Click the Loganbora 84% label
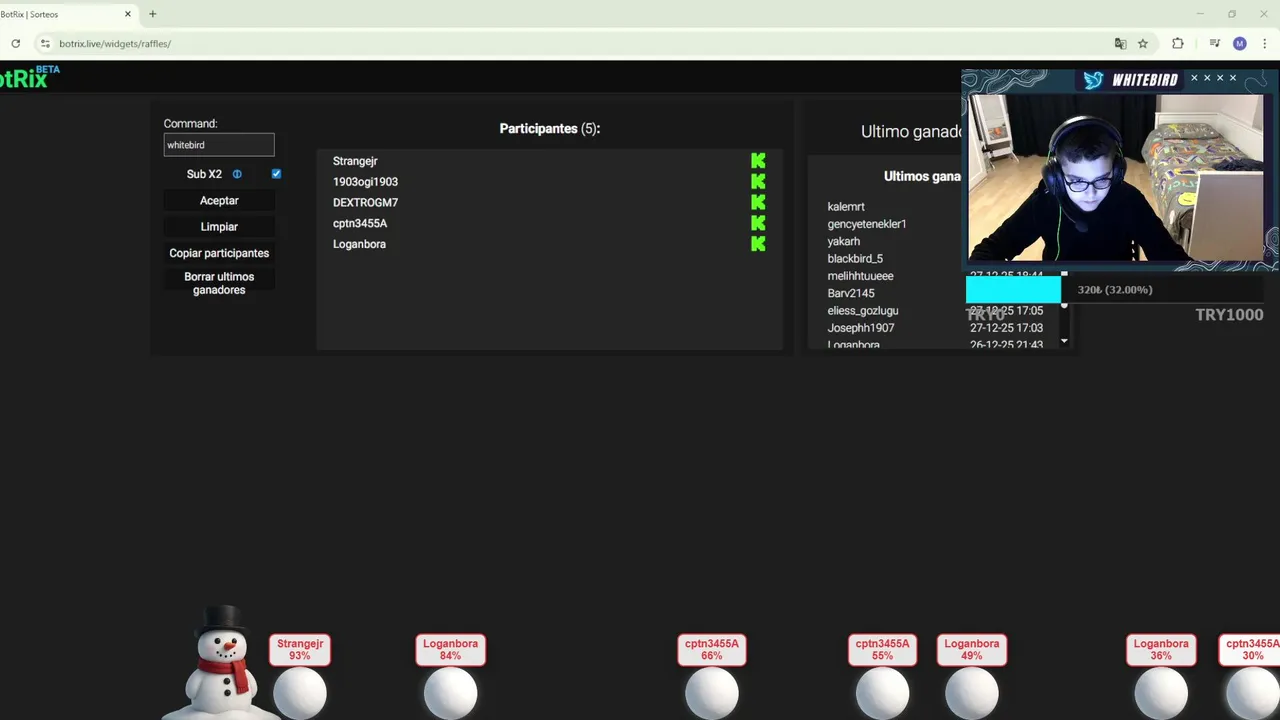Image resolution: width=1280 pixels, height=720 pixels. pos(451,650)
